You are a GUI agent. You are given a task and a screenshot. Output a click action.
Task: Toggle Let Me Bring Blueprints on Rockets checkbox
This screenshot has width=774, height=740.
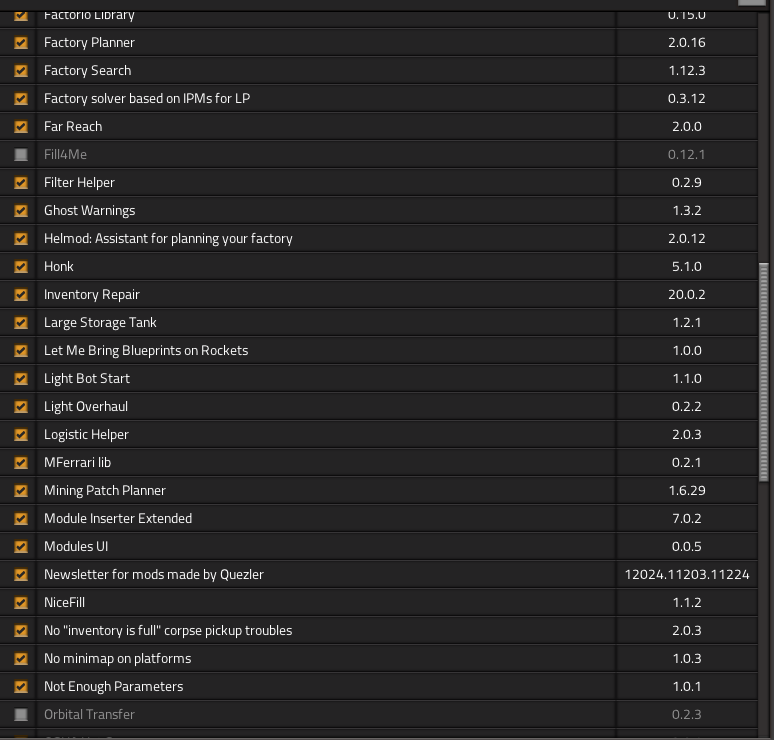point(21,351)
